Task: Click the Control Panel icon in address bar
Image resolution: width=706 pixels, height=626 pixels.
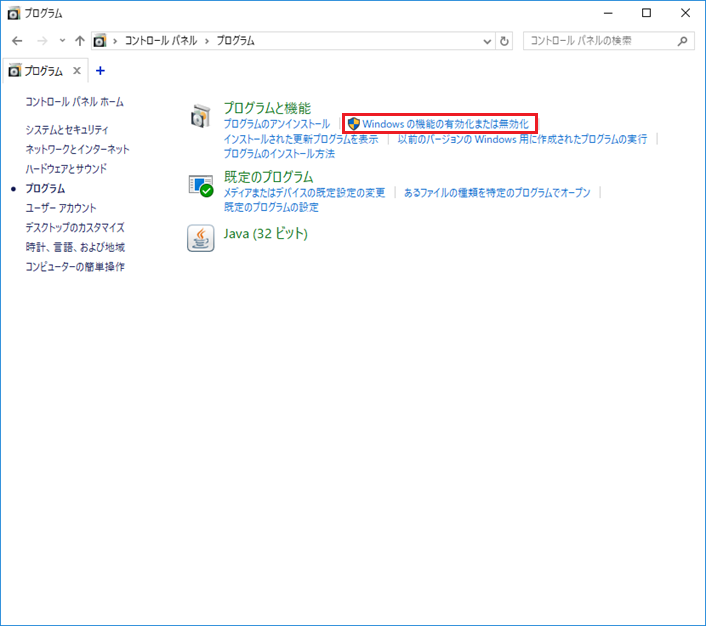Action: click(100, 41)
